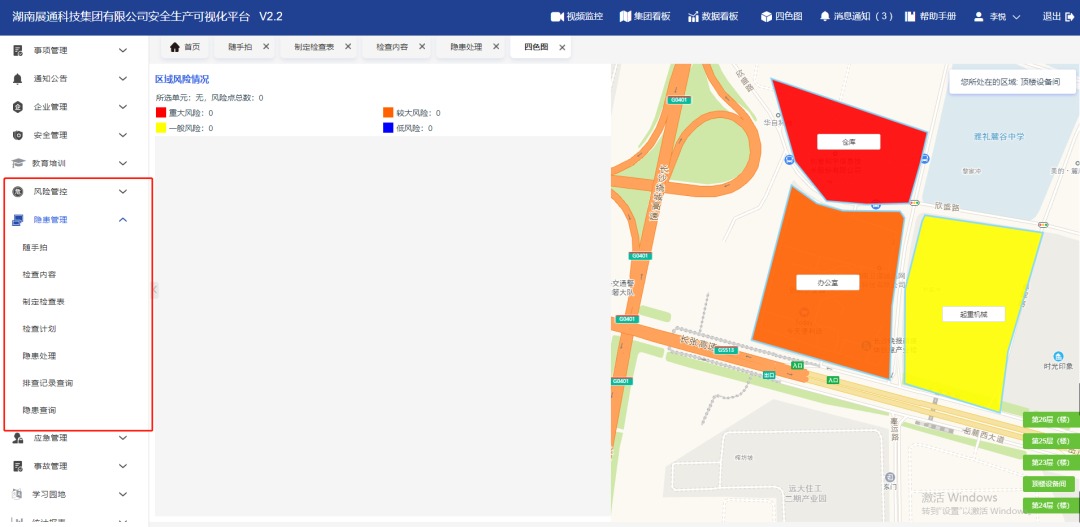Close the 制定检查表 tab

[348, 47]
